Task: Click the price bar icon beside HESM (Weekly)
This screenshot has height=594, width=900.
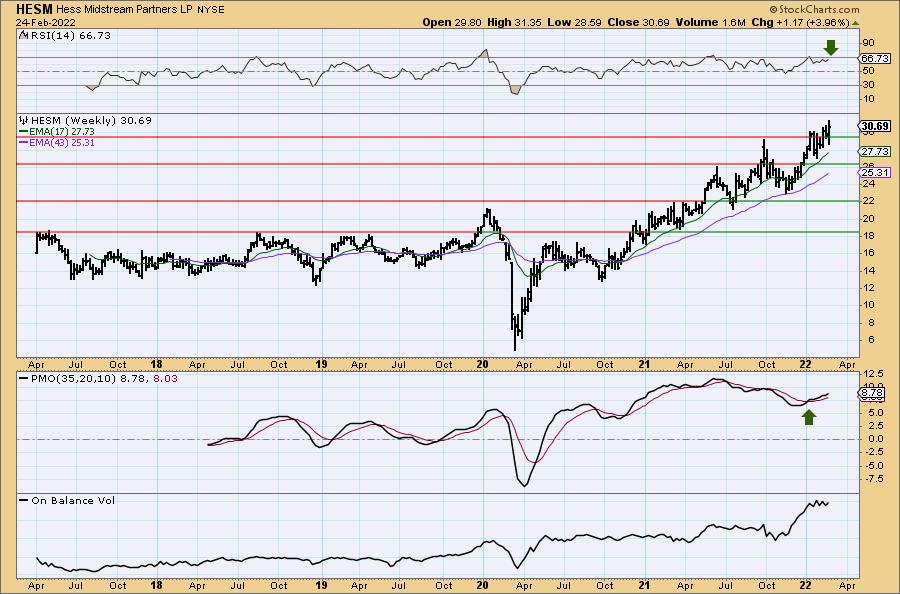Action: (24, 121)
